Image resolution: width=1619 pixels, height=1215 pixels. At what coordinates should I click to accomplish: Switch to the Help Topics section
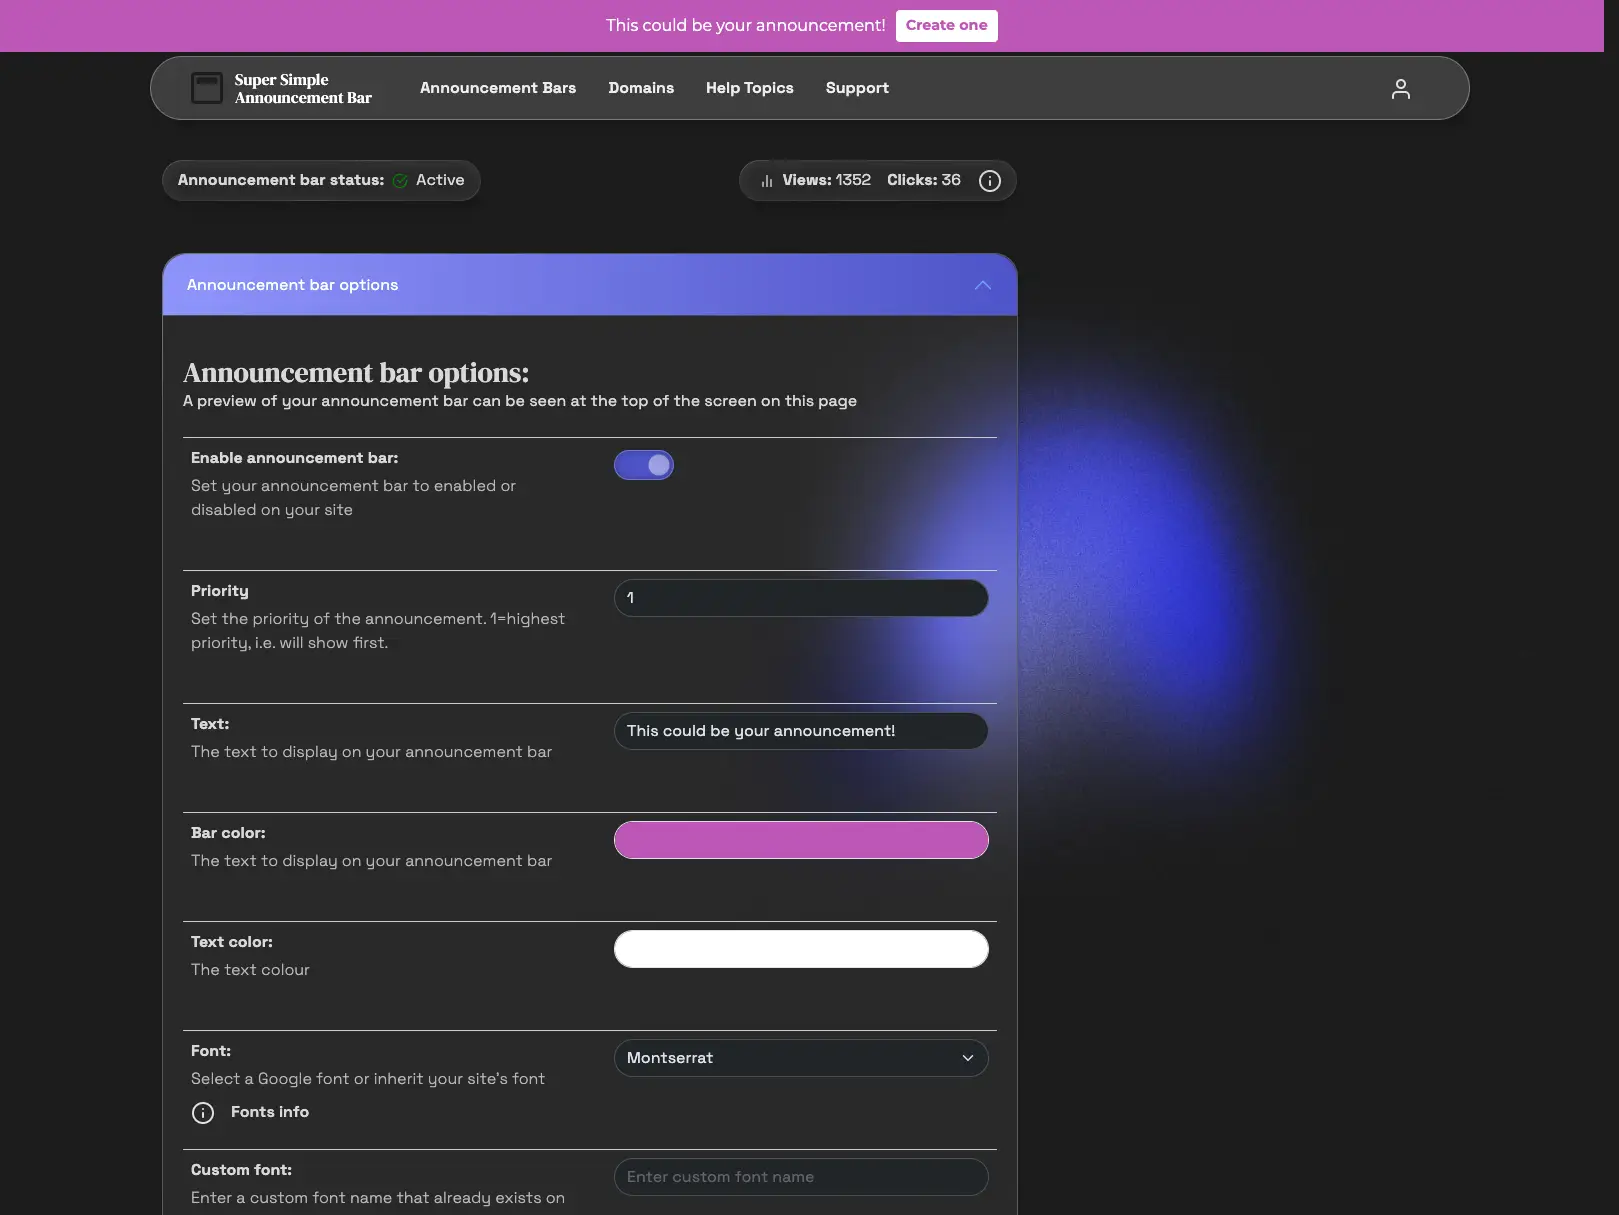(749, 88)
